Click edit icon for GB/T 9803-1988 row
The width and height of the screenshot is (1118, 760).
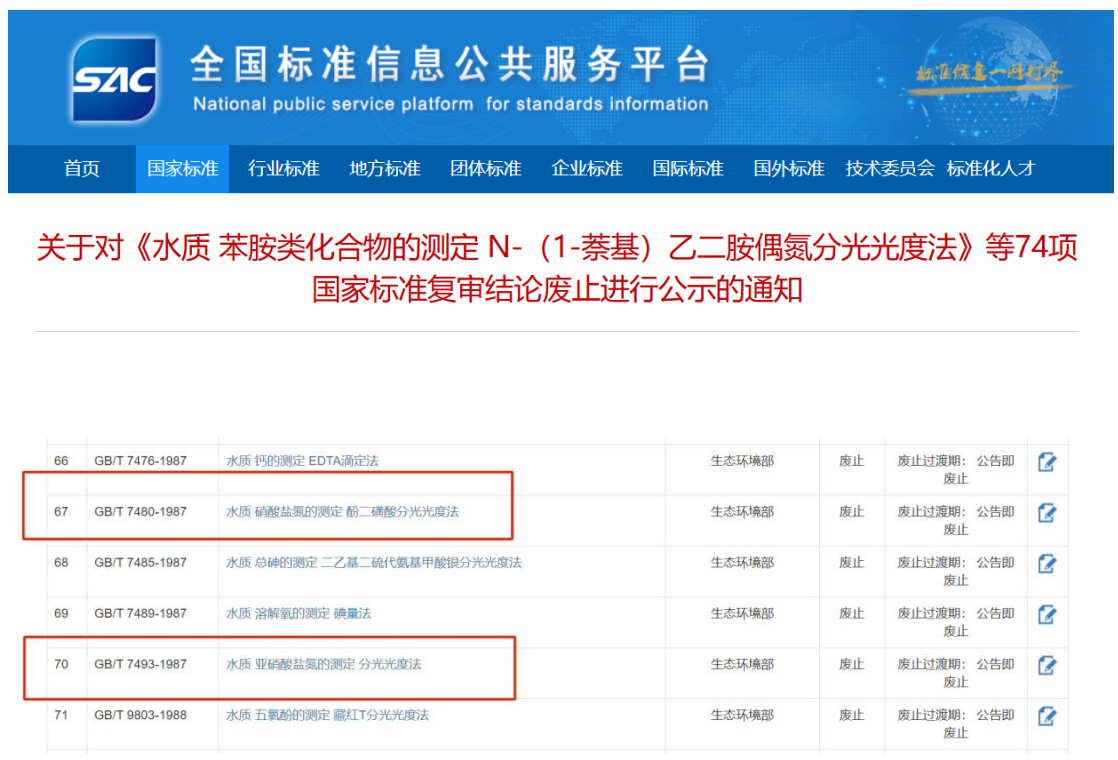coord(1047,716)
